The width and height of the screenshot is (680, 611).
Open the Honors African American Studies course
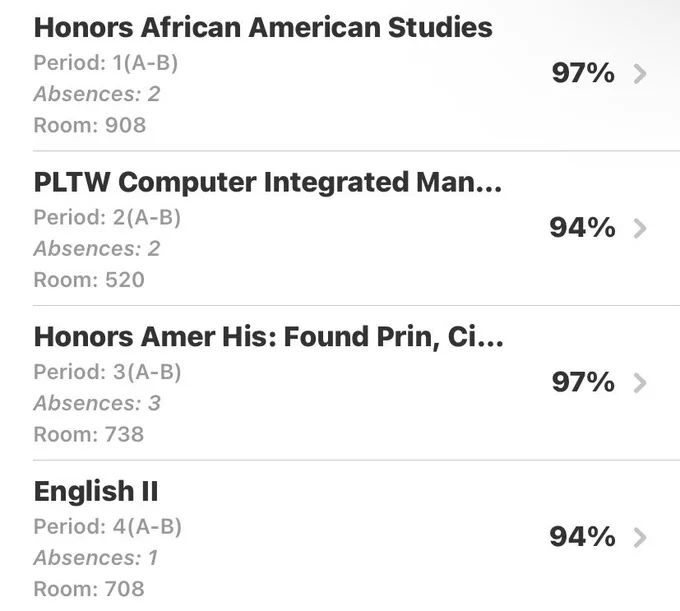coord(263,27)
